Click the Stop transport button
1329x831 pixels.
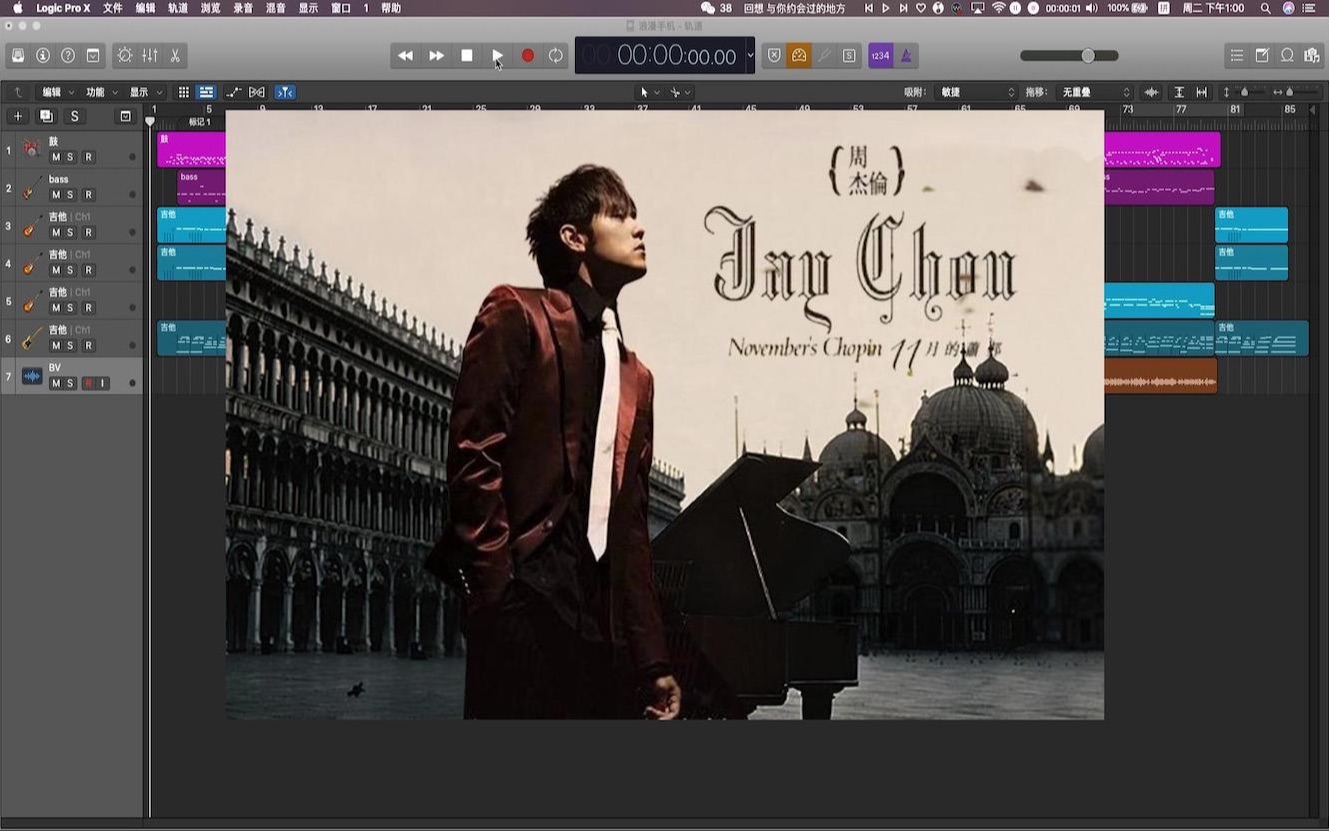pos(467,56)
